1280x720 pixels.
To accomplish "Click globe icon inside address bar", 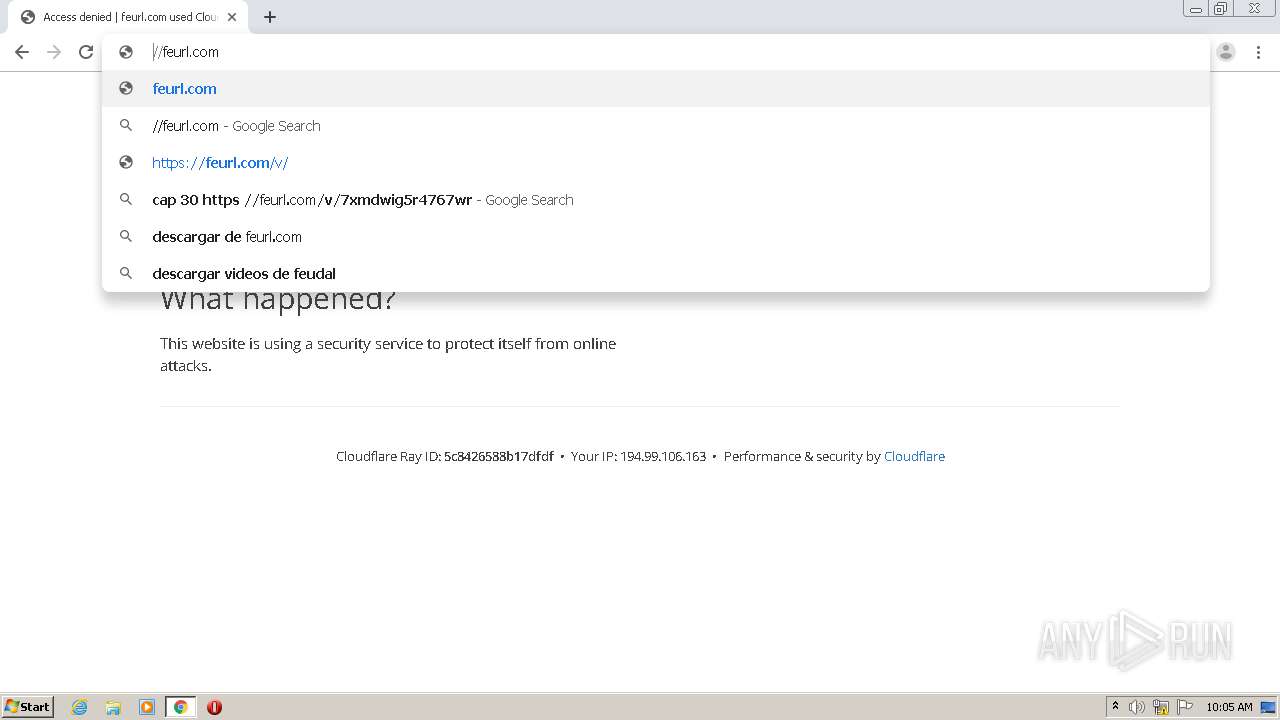I will tap(126, 52).
